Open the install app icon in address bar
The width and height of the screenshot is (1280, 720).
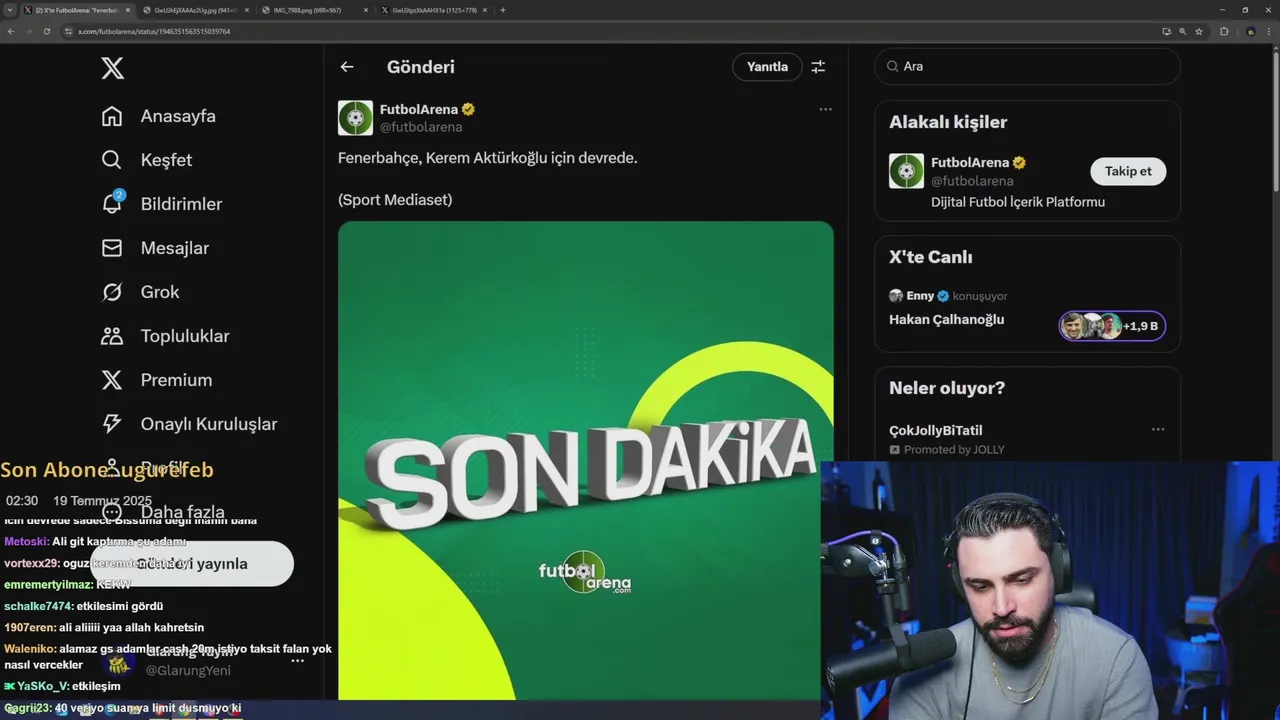pyautogui.click(x=1166, y=31)
